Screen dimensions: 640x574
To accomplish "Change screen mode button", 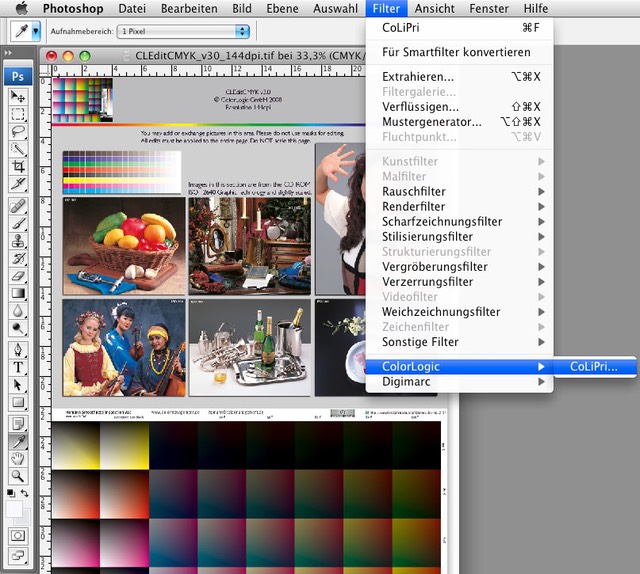I will (18, 556).
